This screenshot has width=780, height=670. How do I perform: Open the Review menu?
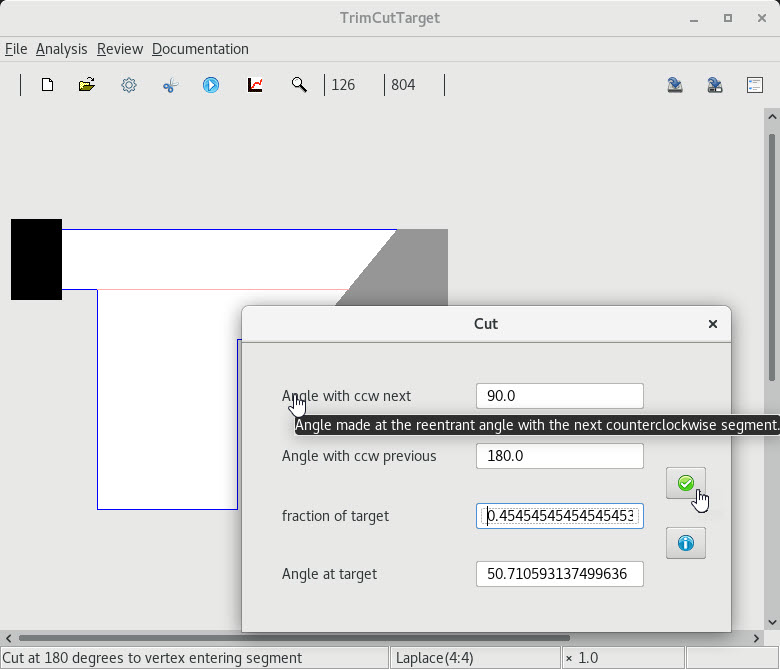(120, 49)
